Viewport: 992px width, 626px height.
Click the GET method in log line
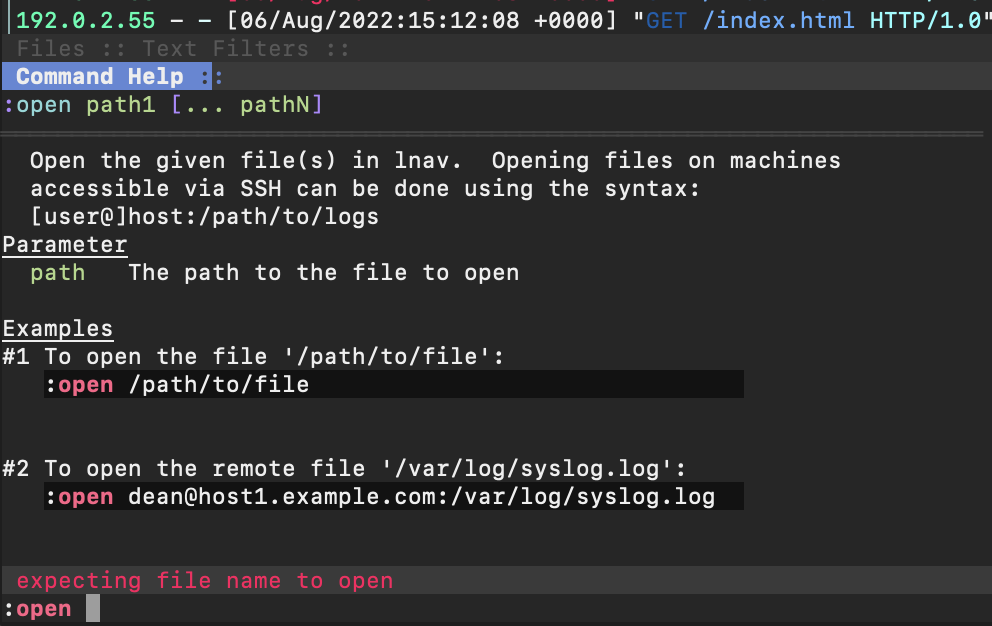[666, 20]
